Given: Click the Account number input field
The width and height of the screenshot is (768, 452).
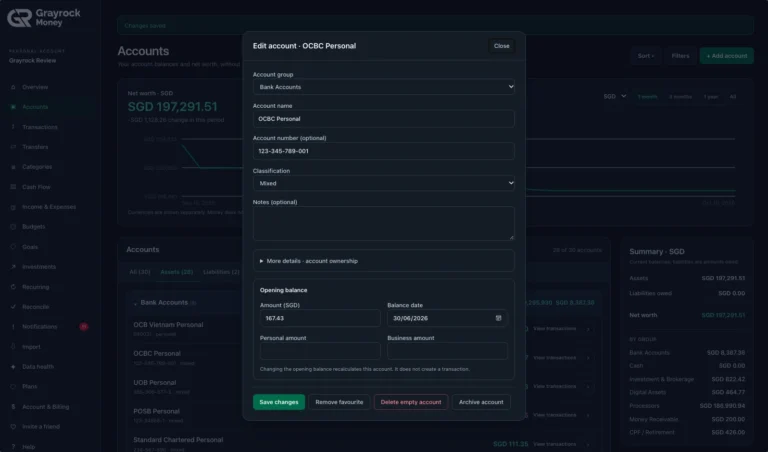Looking at the screenshot, I should pyautogui.click(x=384, y=151).
